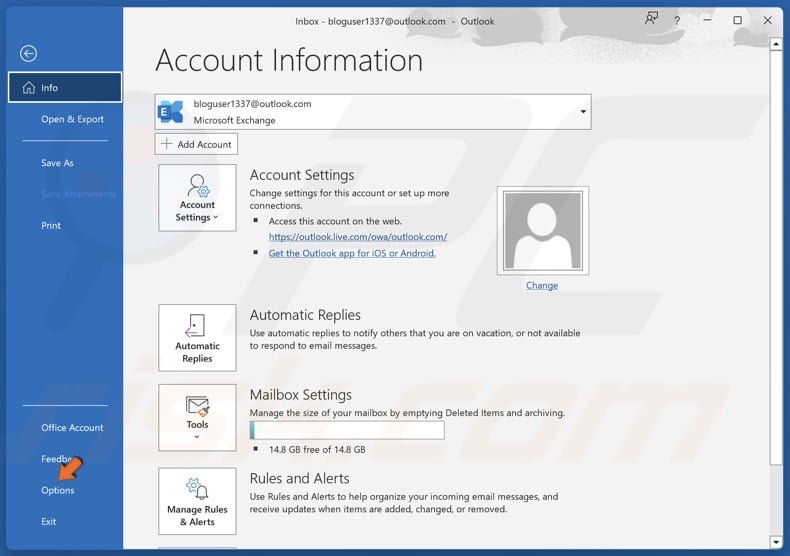
Task: Open Office Account page
Action: [72, 428]
